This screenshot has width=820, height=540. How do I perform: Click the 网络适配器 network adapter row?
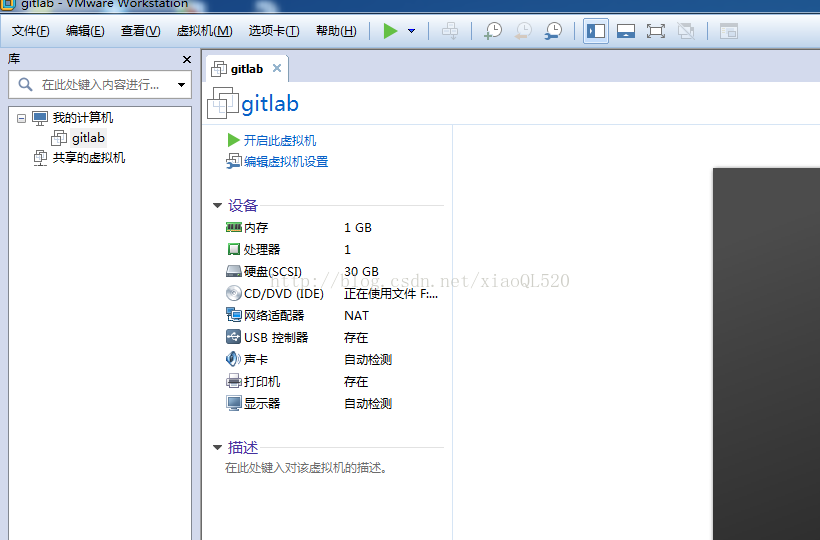(x=334, y=316)
